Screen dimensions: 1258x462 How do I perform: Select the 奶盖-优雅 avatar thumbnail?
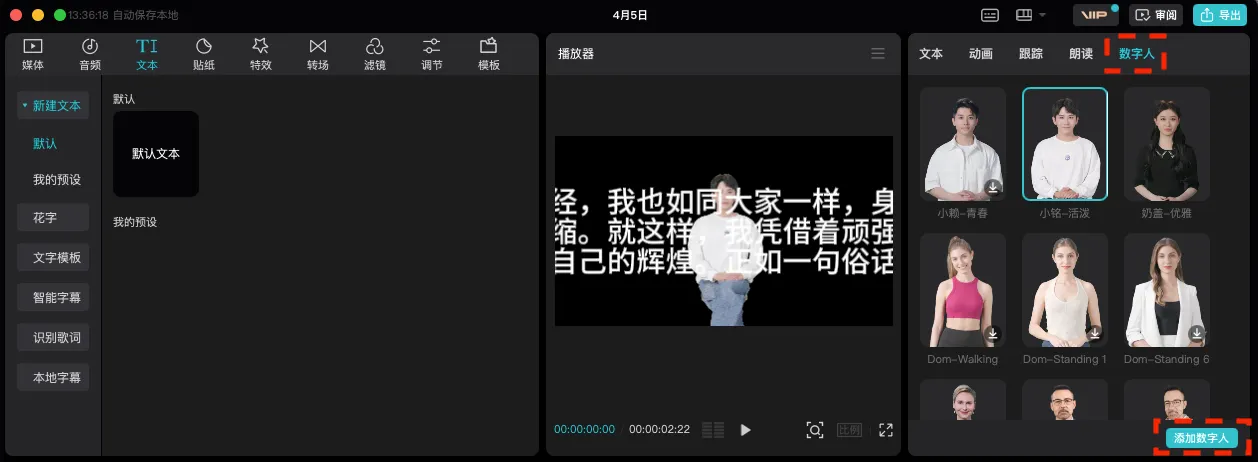(x=1167, y=144)
